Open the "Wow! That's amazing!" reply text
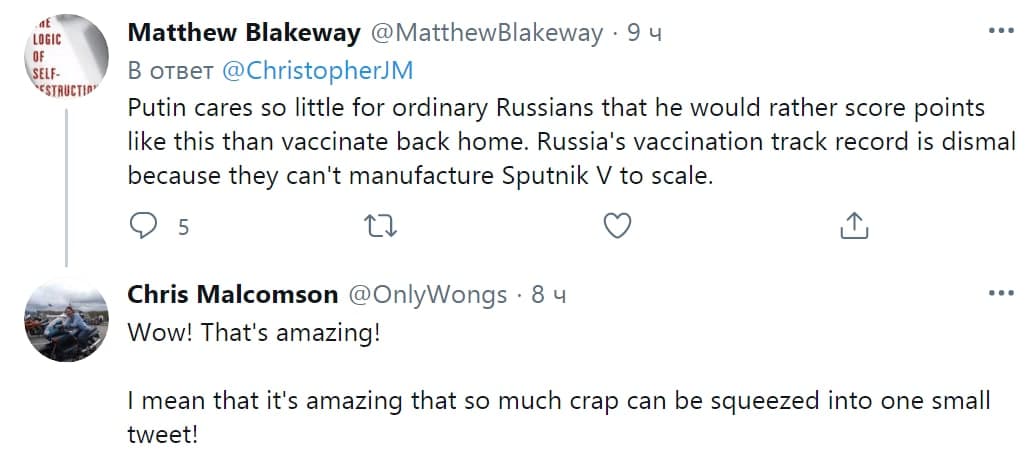The height and width of the screenshot is (461, 1032). (x=254, y=333)
